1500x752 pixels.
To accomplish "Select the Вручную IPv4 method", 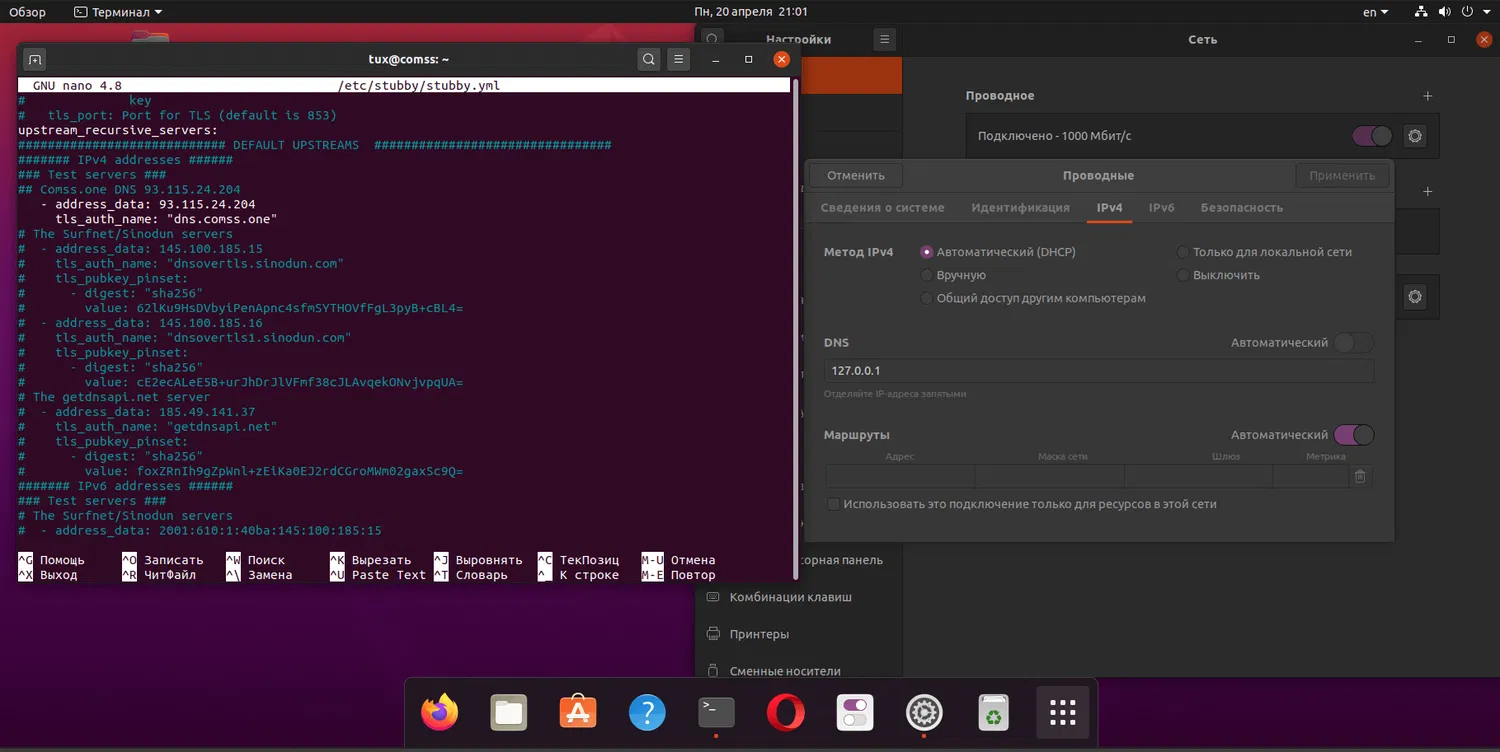I will coord(927,275).
